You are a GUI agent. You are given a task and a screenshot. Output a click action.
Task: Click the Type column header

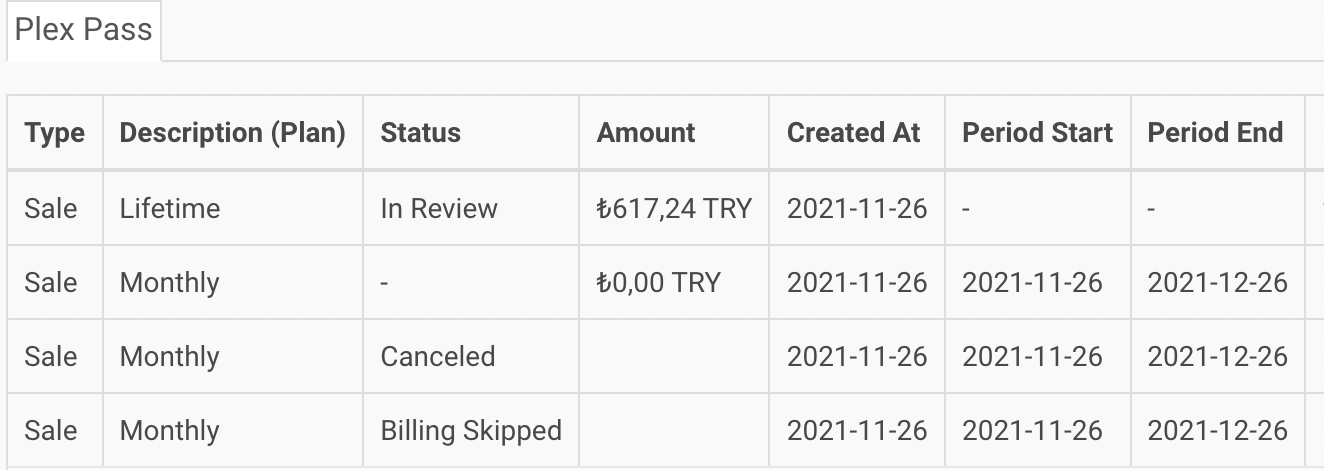click(55, 133)
